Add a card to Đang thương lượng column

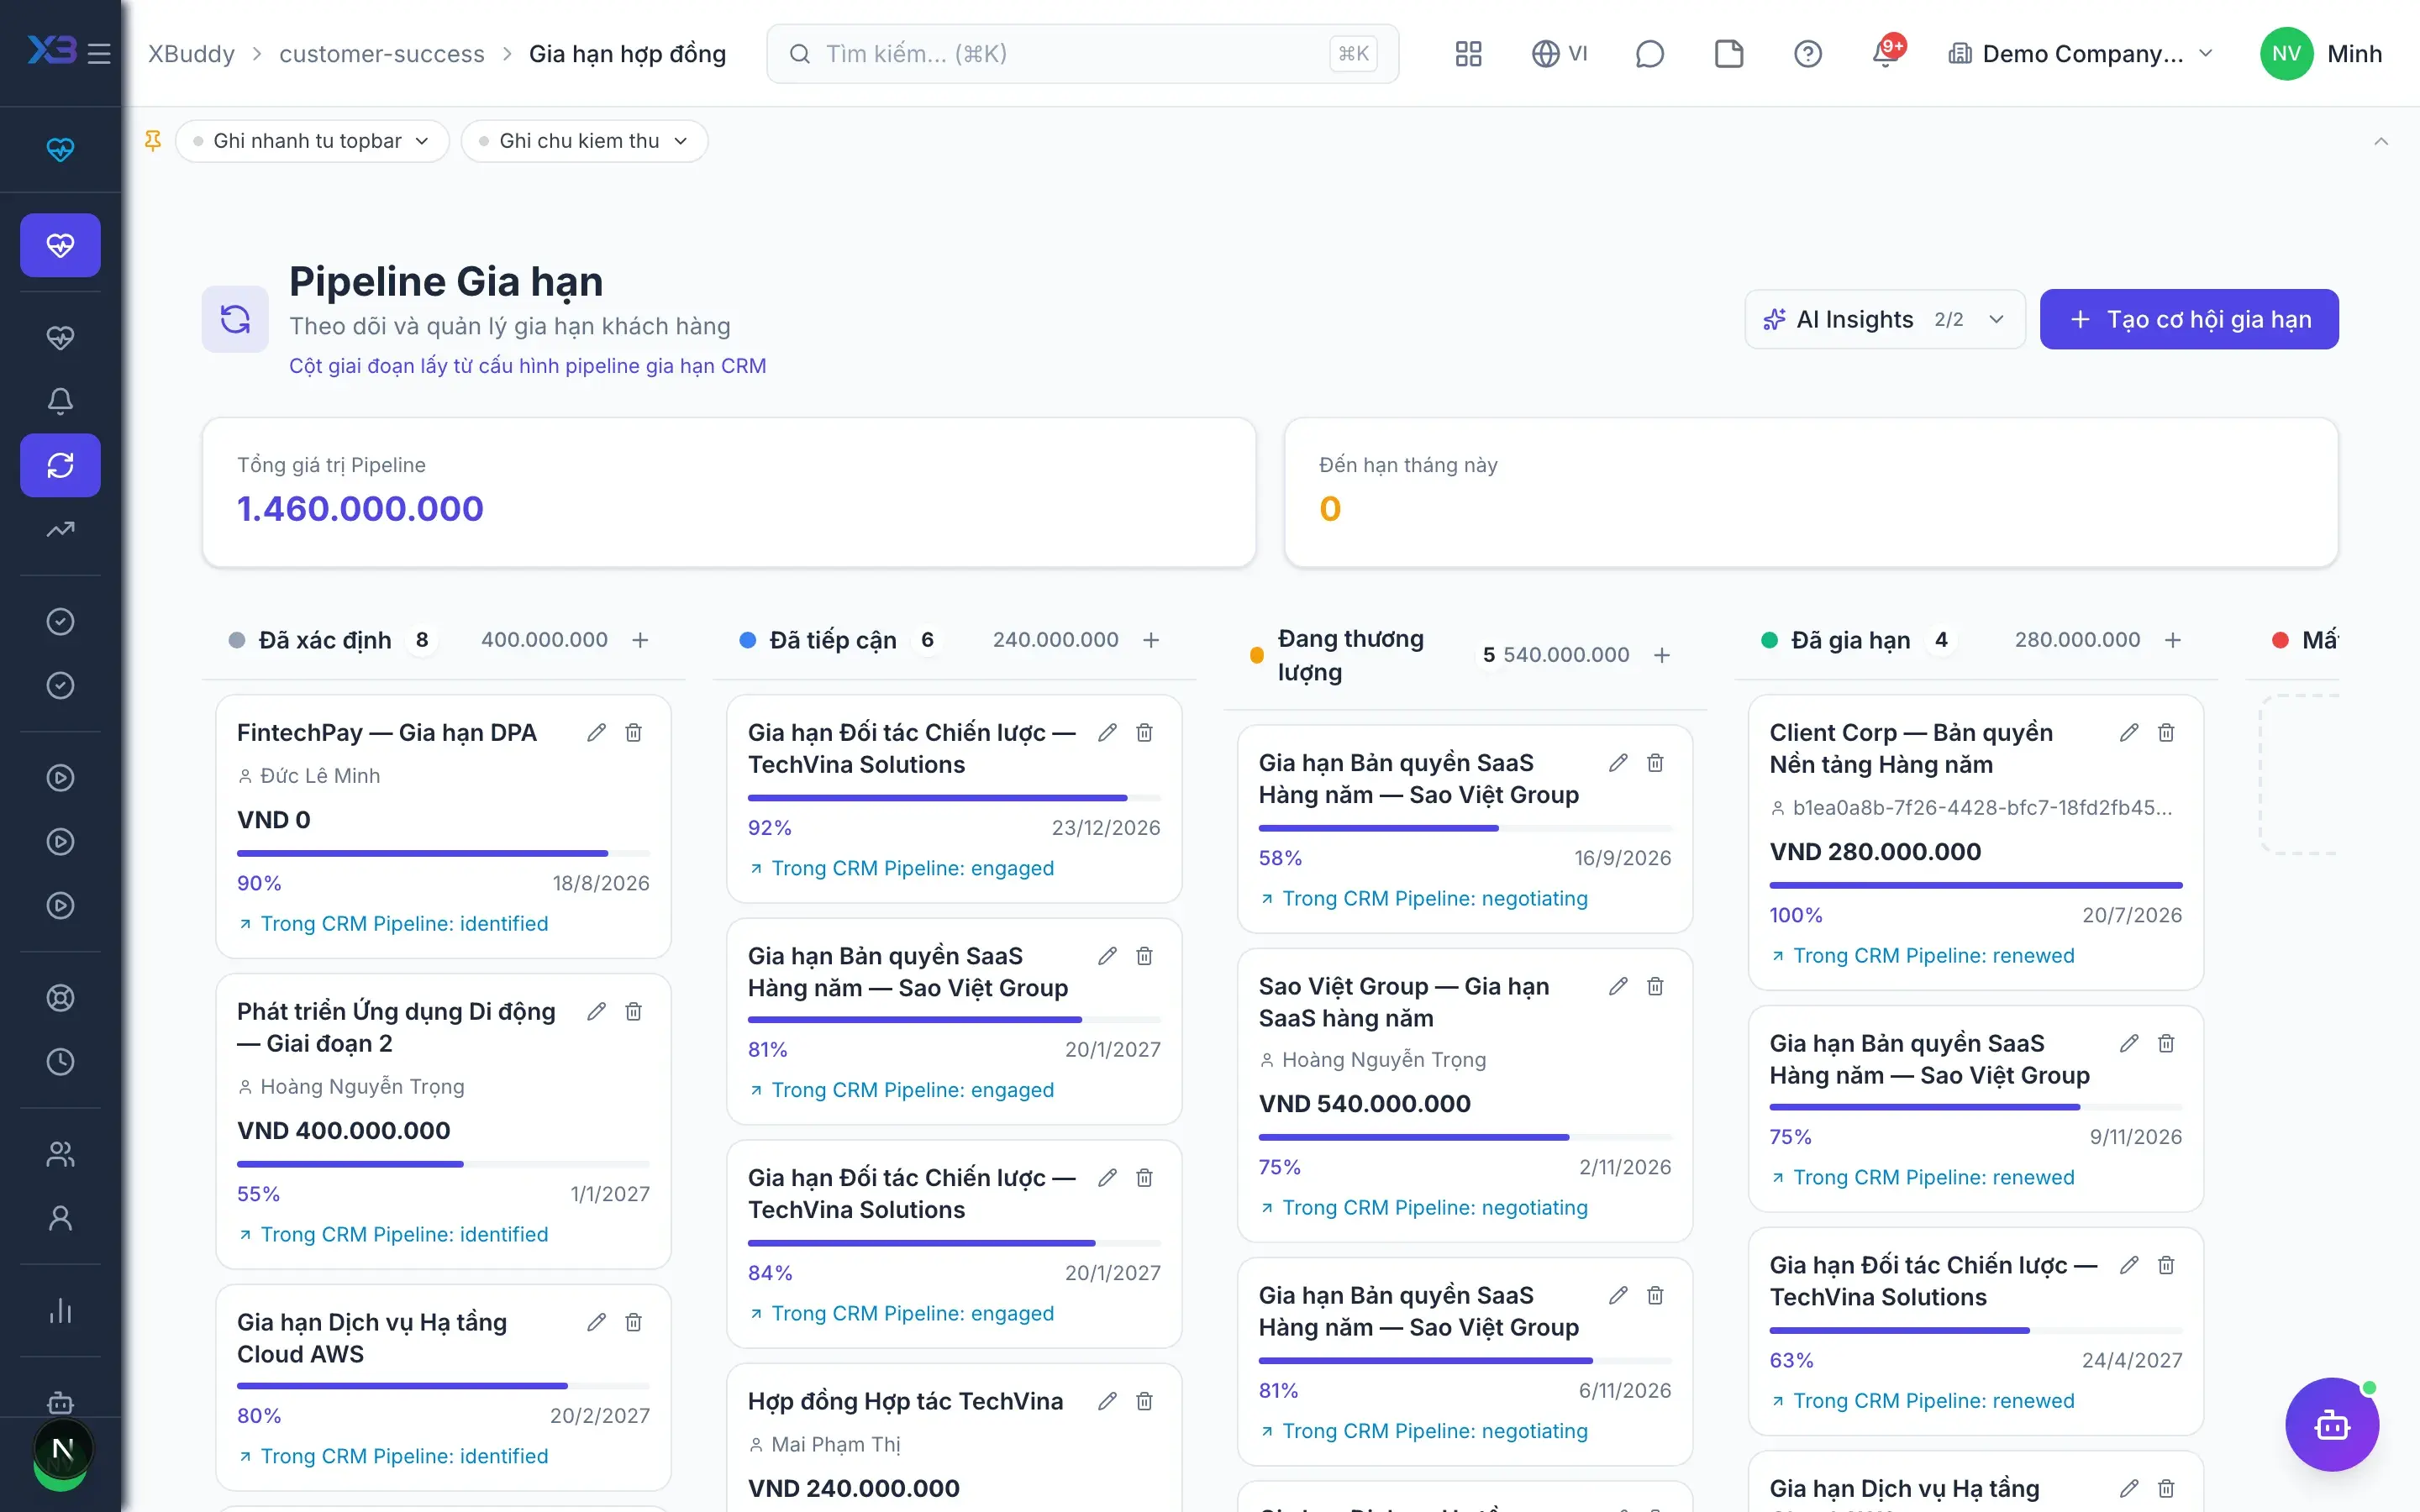1662,655
